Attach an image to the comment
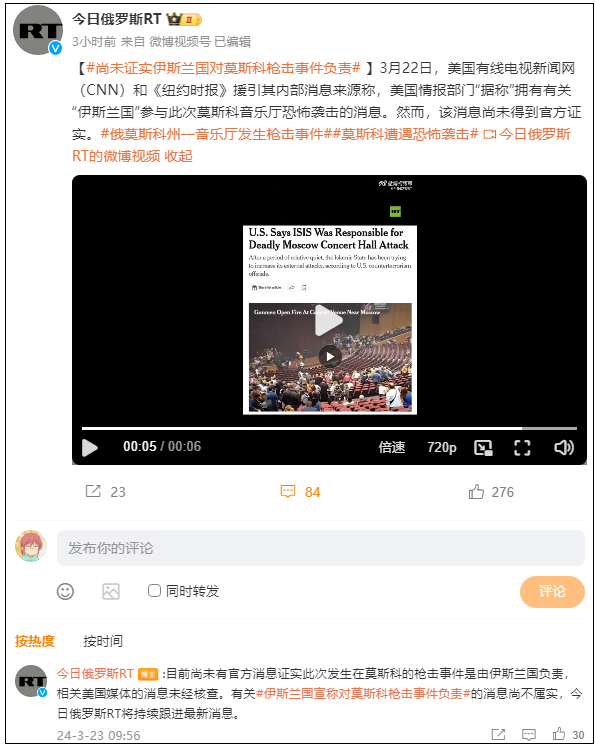Viewport: 595px width, 745px height. [x=111, y=592]
